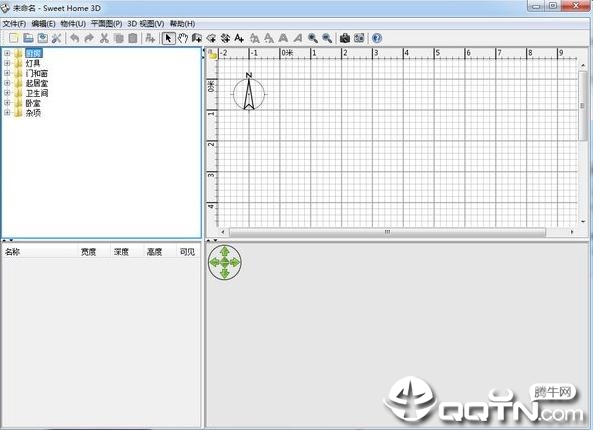Screen dimensions: 593x430
Task: Activate the Pan hand tool
Action: tap(183, 38)
